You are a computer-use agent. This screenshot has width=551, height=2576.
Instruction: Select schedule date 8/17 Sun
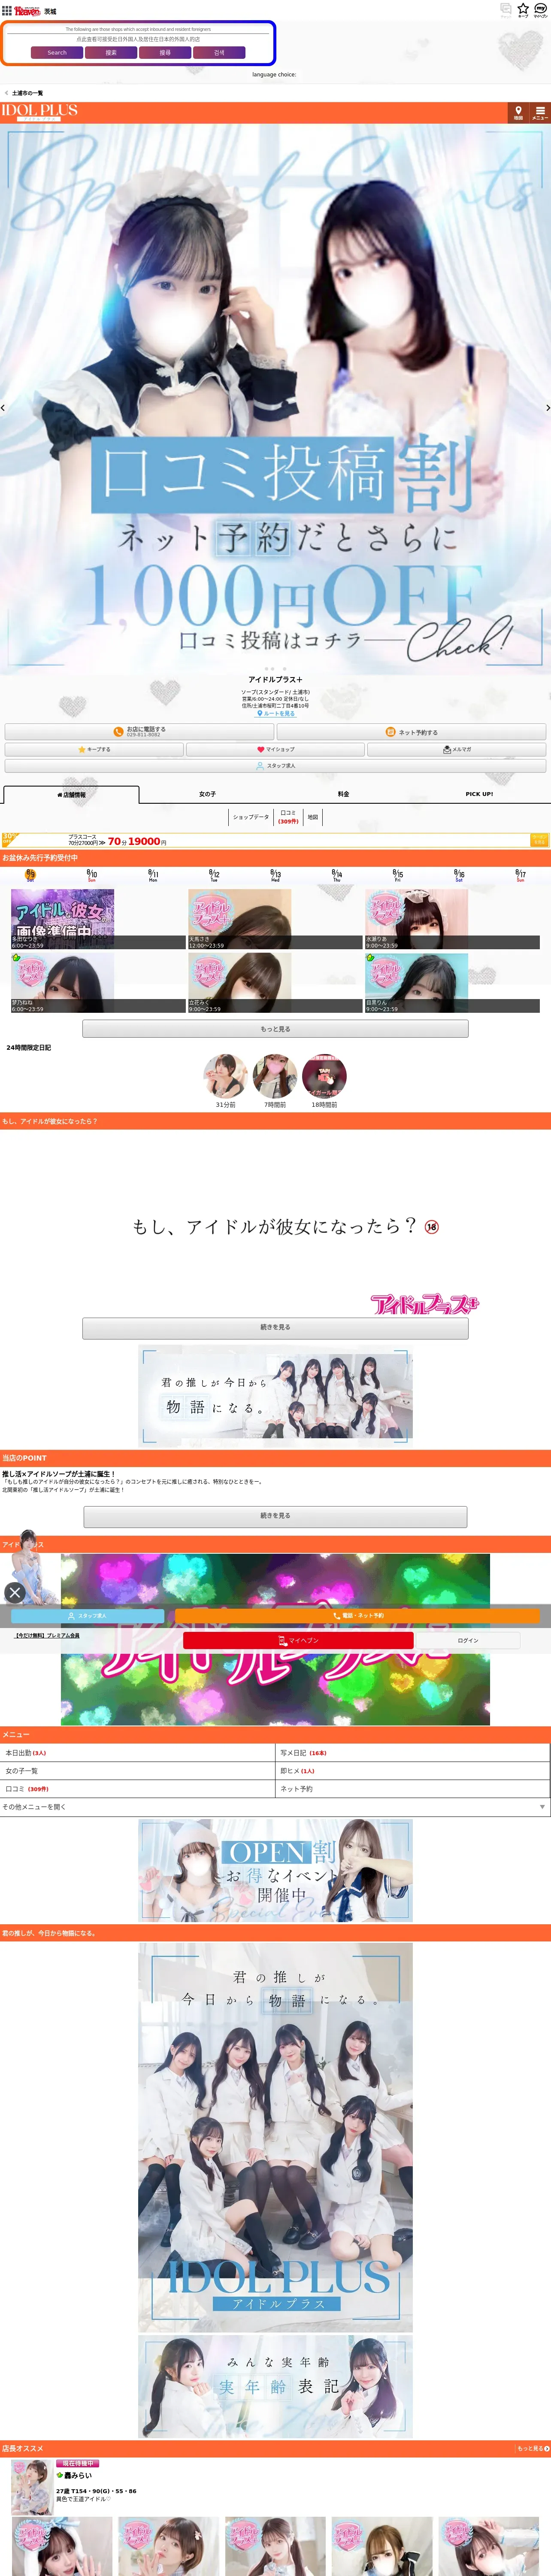pyautogui.click(x=520, y=875)
